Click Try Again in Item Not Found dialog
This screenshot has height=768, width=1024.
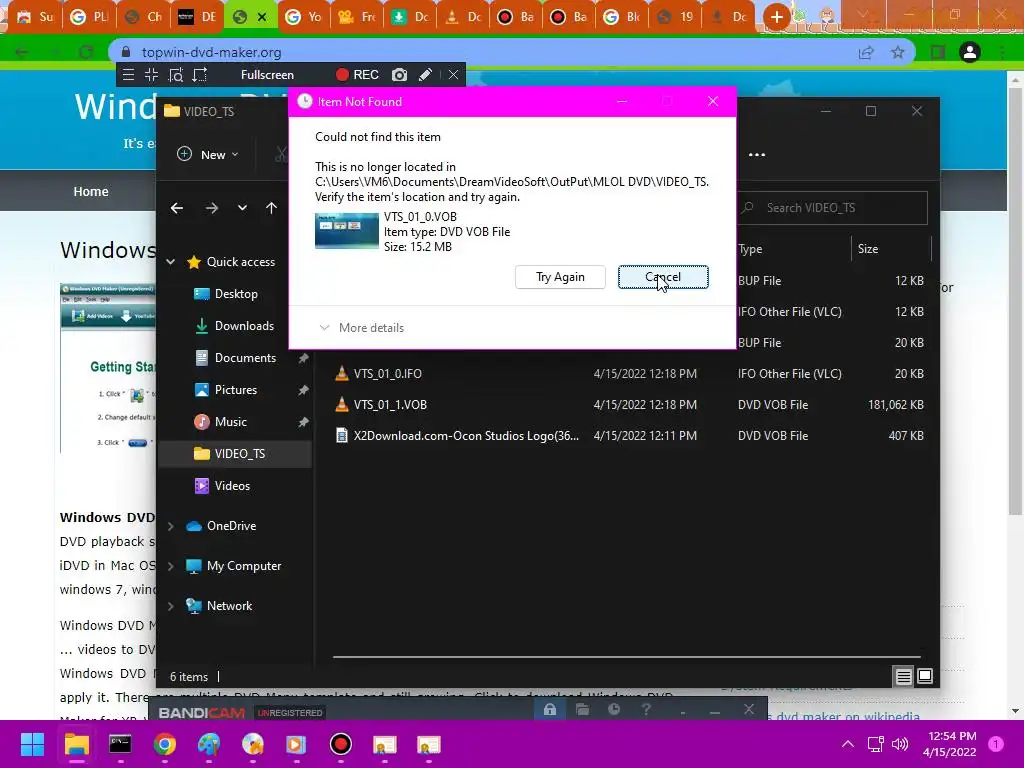click(x=560, y=277)
